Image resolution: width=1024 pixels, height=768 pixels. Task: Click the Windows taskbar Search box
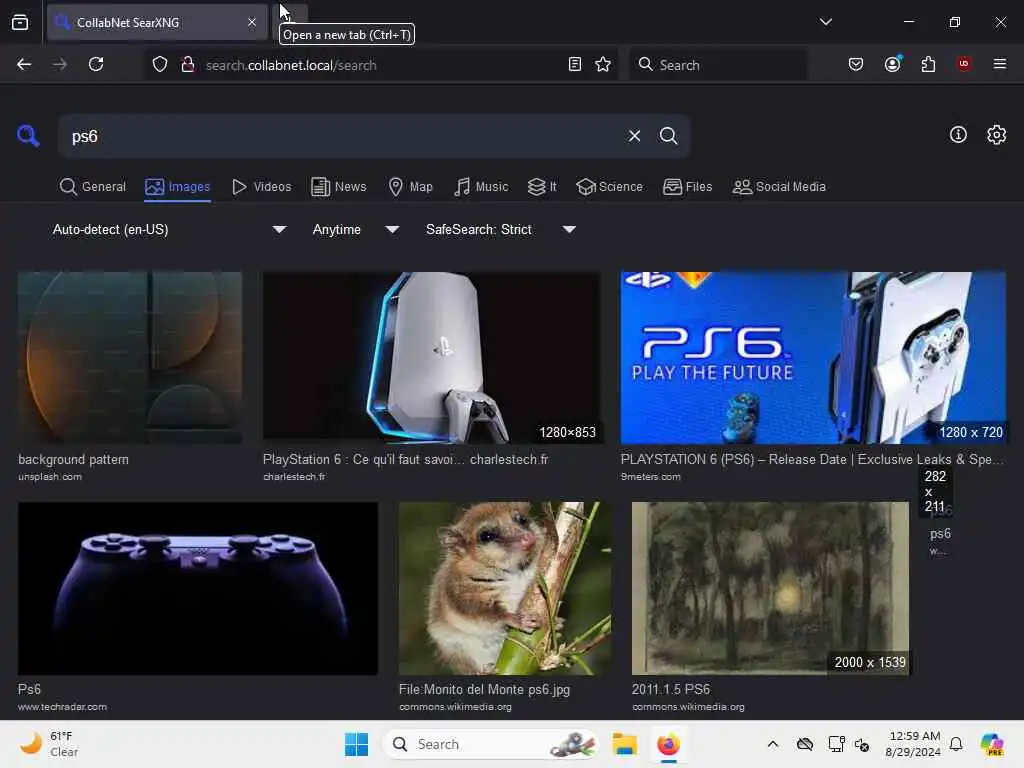tap(490, 744)
